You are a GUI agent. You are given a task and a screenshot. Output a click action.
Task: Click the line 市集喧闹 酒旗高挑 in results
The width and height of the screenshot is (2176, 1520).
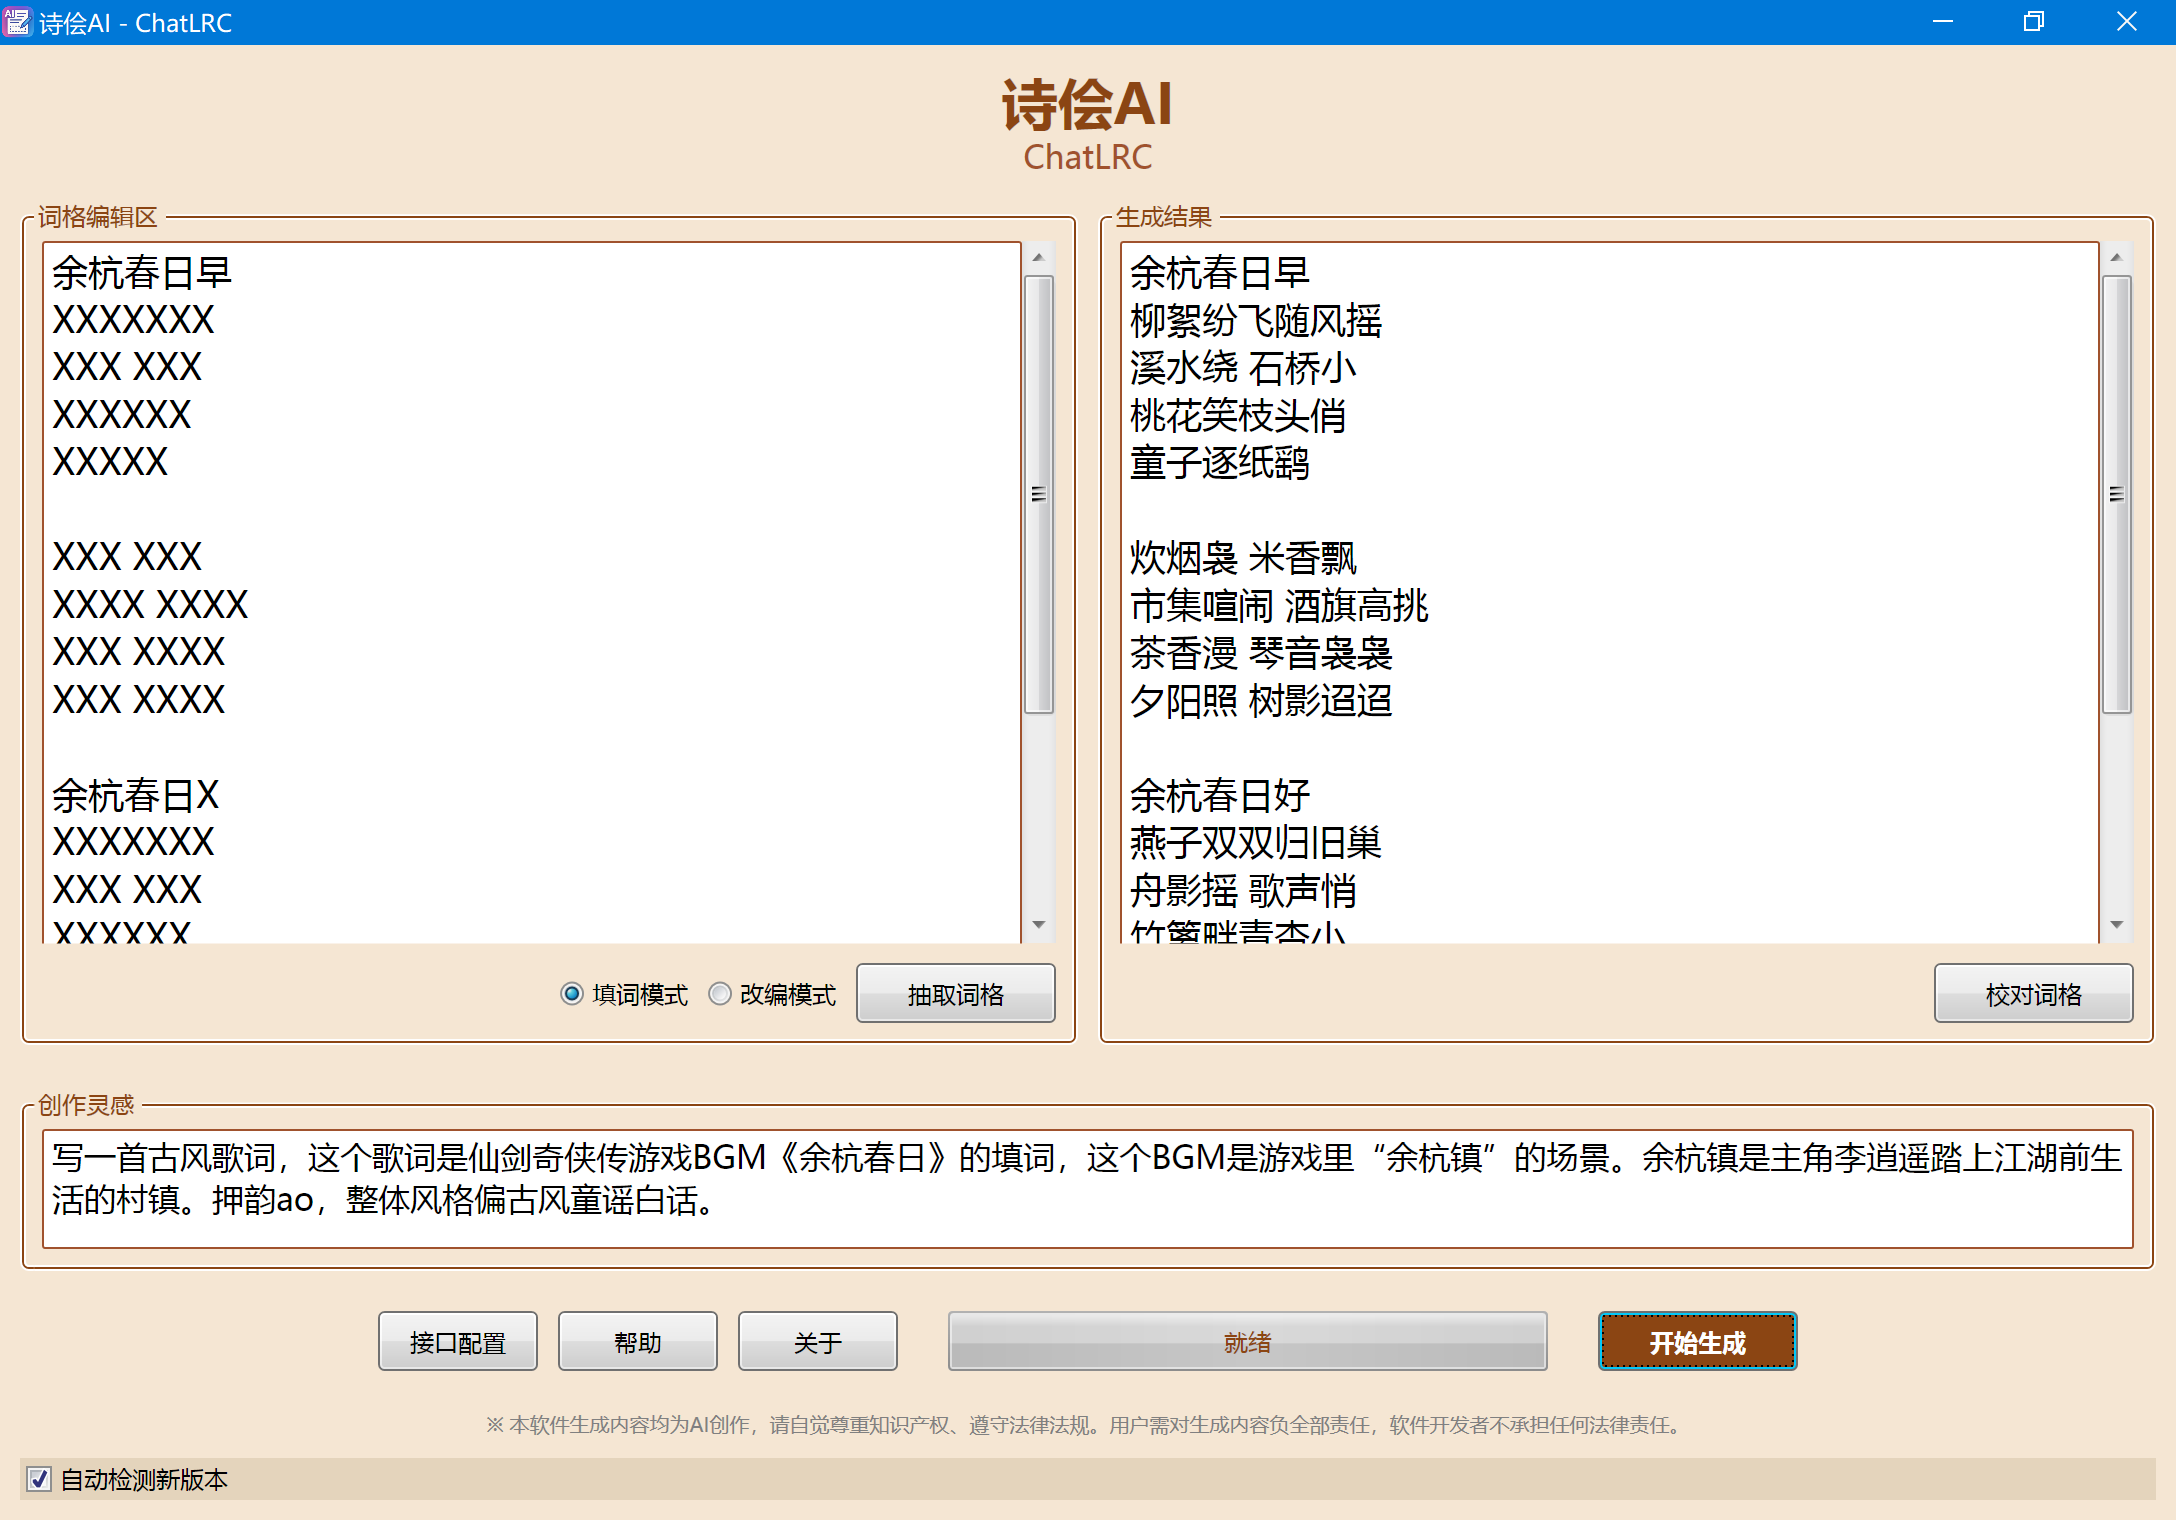click(1280, 606)
